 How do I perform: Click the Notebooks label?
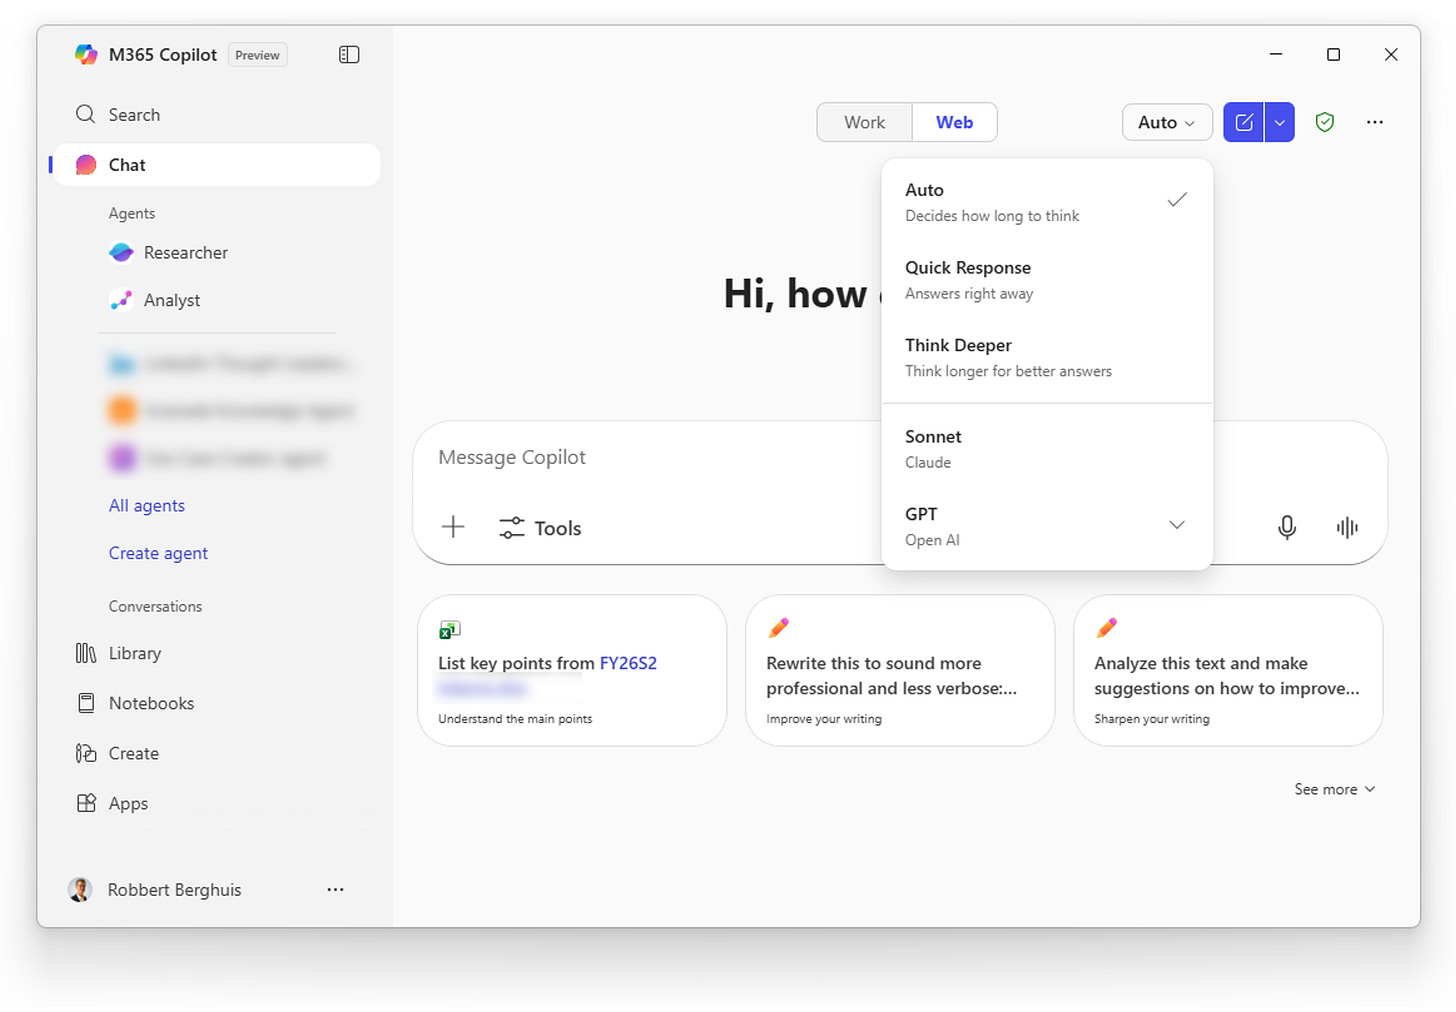(151, 703)
